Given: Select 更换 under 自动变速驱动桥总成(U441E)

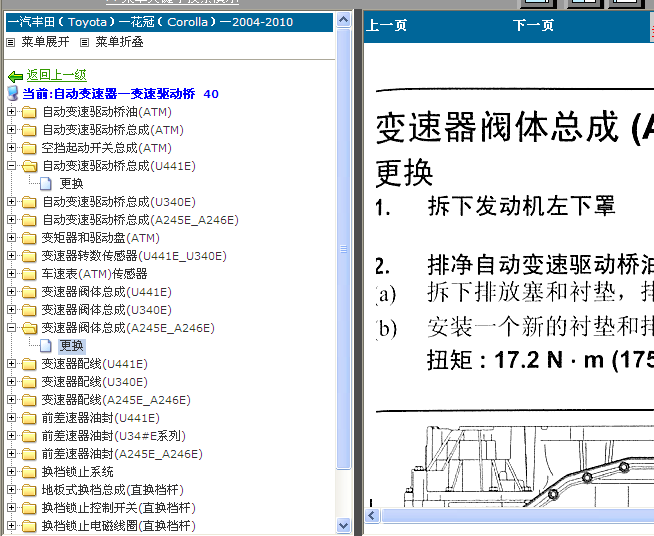Looking at the screenshot, I should [x=72, y=184].
